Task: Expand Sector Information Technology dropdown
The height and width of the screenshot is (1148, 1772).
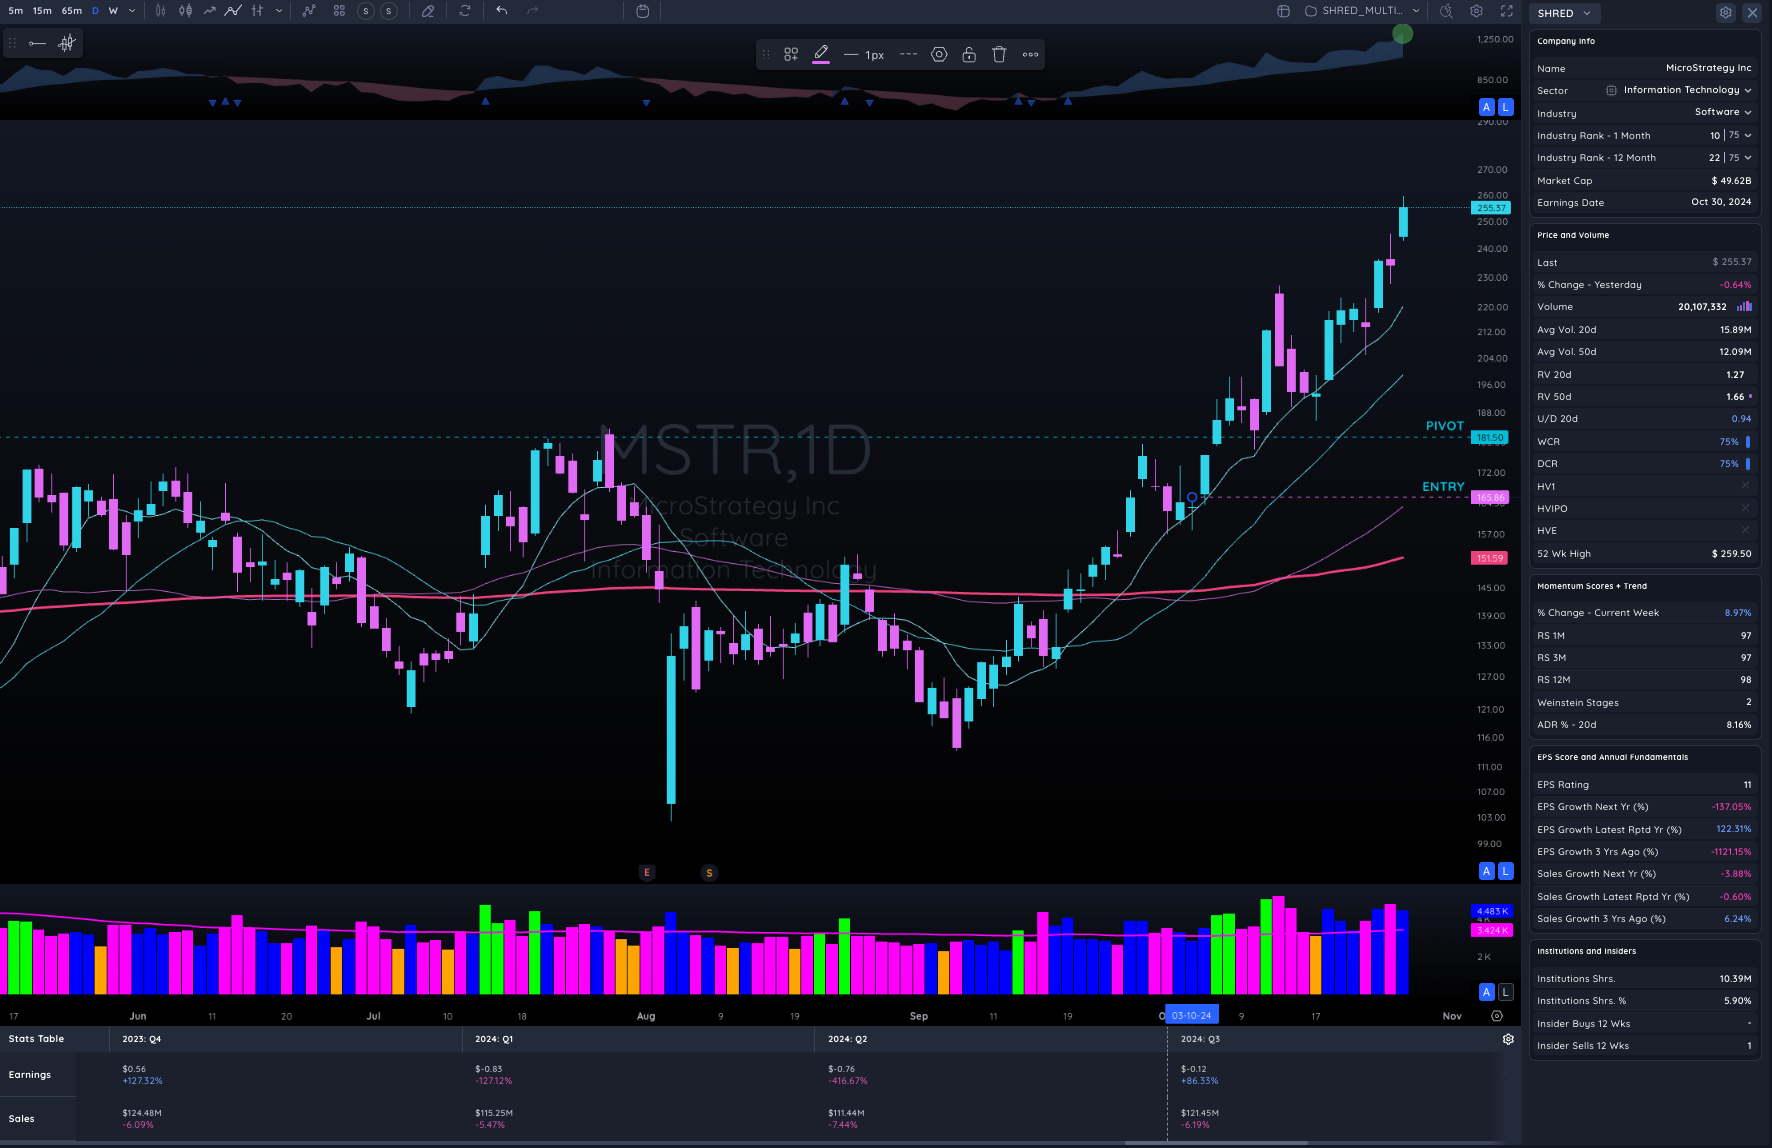Action: coord(1748,90)
